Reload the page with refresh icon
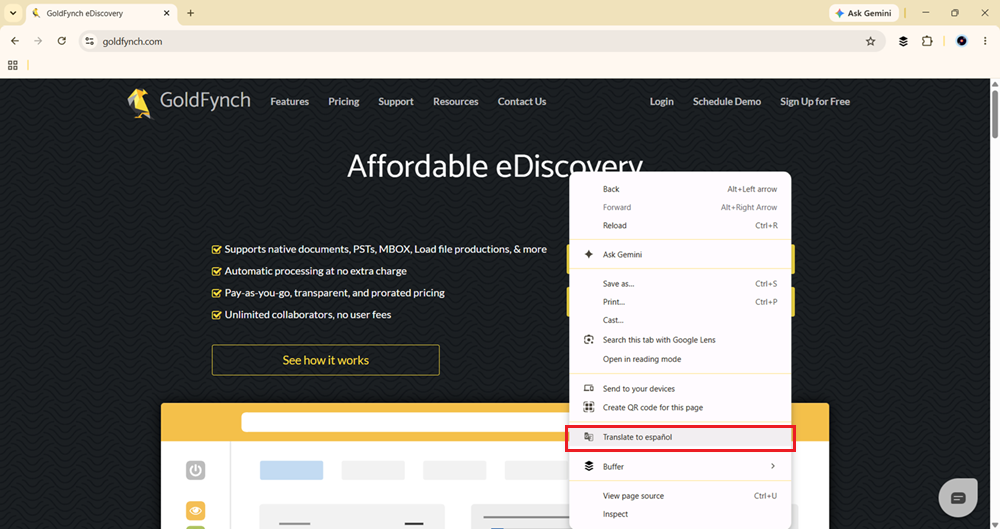1000x529 pixels. (62, 41)
